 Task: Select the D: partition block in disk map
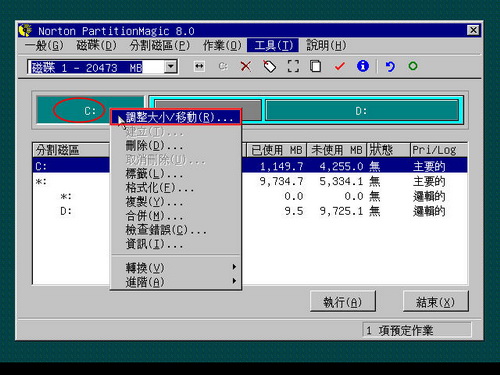[362, 111]
